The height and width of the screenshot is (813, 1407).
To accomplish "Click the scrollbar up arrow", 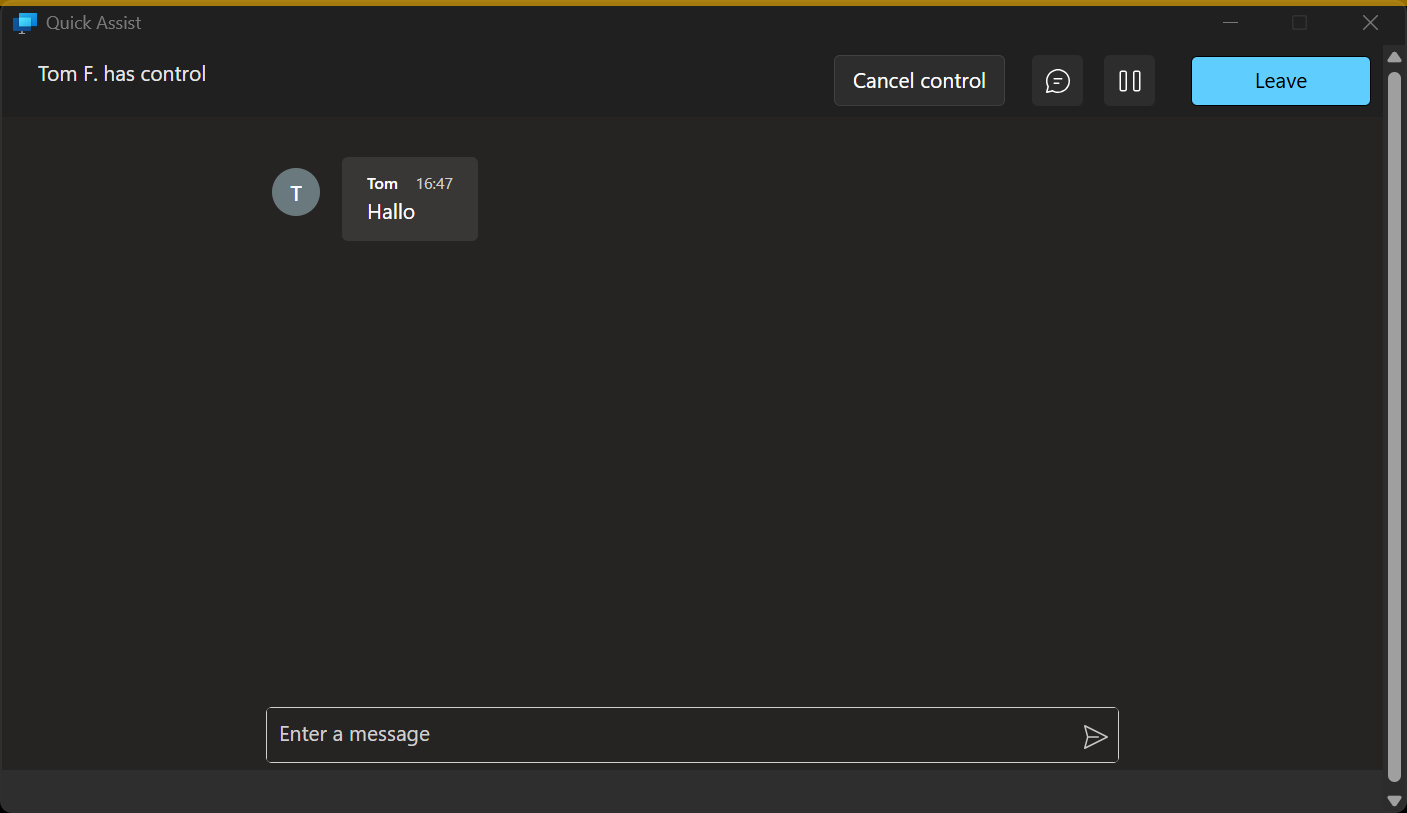I will coord(1394,57).
